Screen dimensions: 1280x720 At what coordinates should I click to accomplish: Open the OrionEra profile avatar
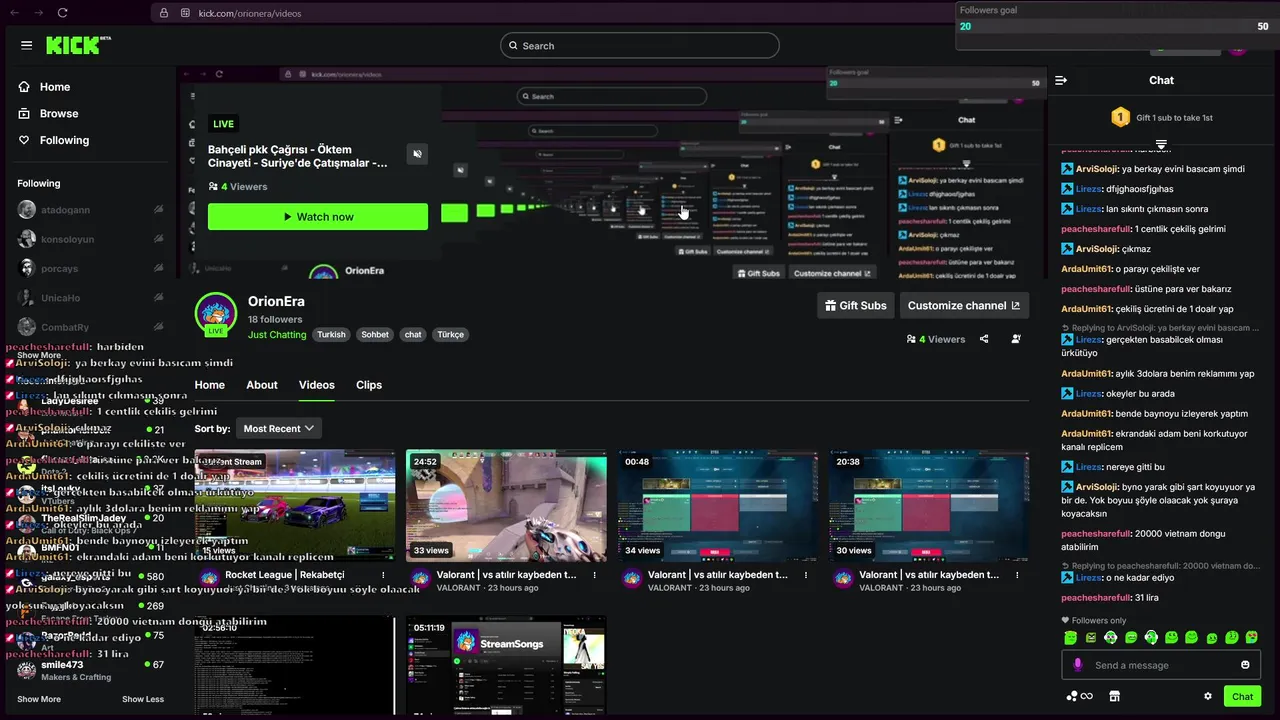click(x=215, y=314)
